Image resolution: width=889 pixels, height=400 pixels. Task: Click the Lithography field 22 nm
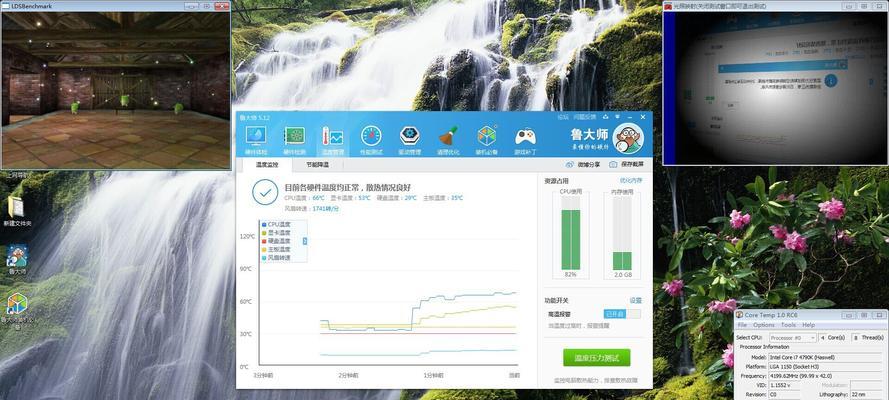point(867,394)
